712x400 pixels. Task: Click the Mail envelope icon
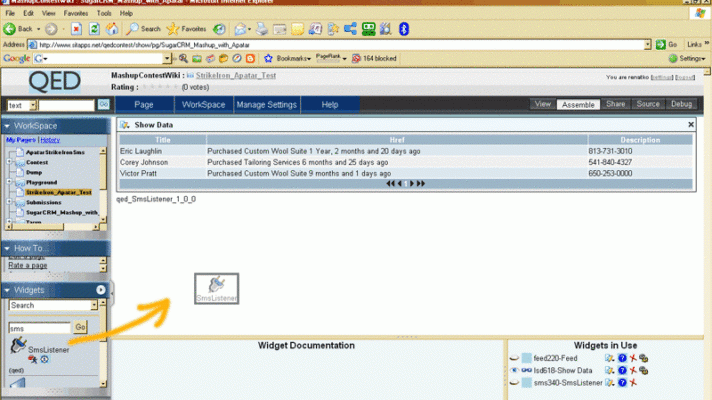(x=240, y=29)
